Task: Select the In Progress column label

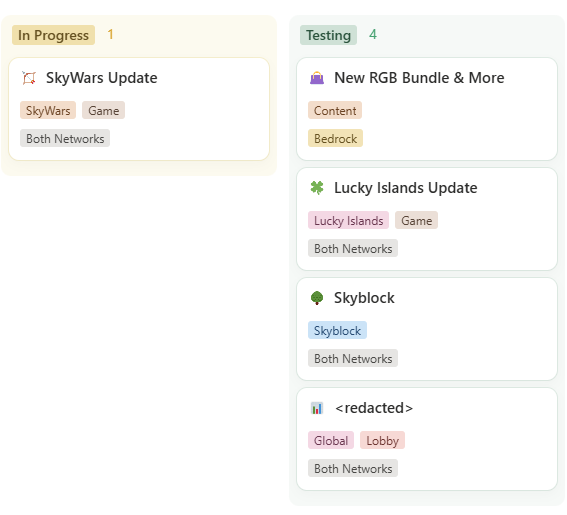Action: [54, 35]
